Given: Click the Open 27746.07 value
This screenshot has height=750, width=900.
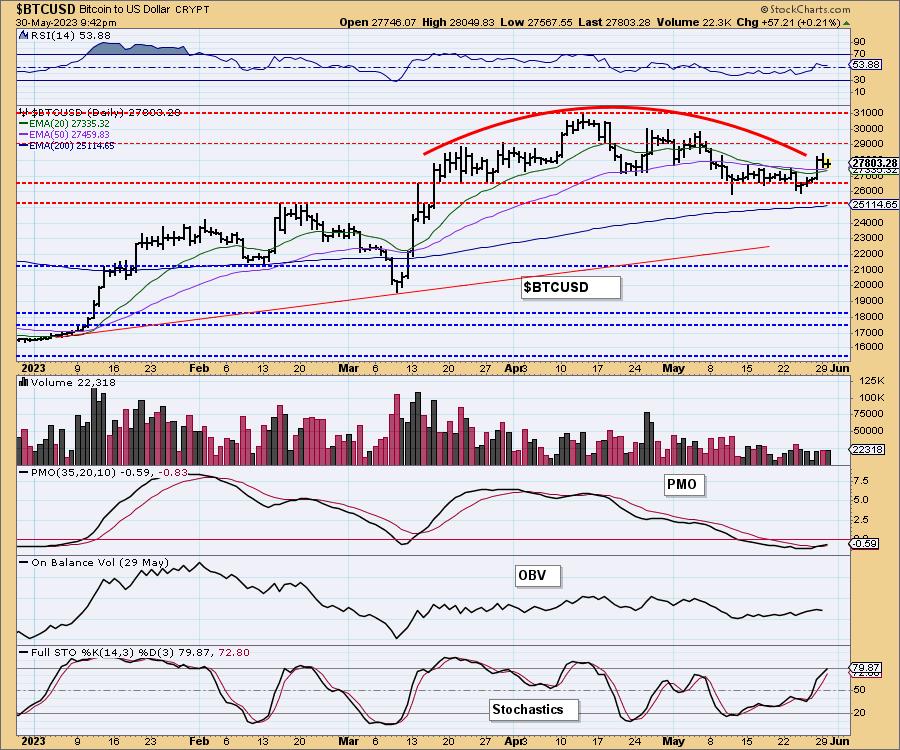Looking at the screenshot, I should [x=377, y=22].
